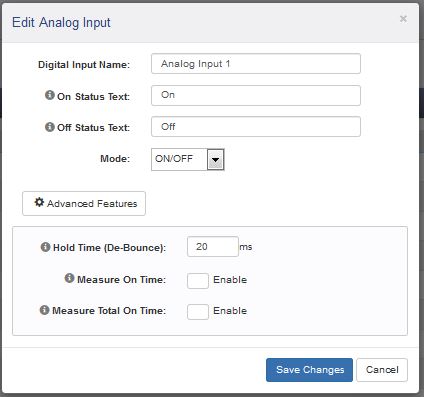Click the info icon beside Off Status Text
Image resolution: width=424 pixels, height=397 pixels.
tap(50, 127)
